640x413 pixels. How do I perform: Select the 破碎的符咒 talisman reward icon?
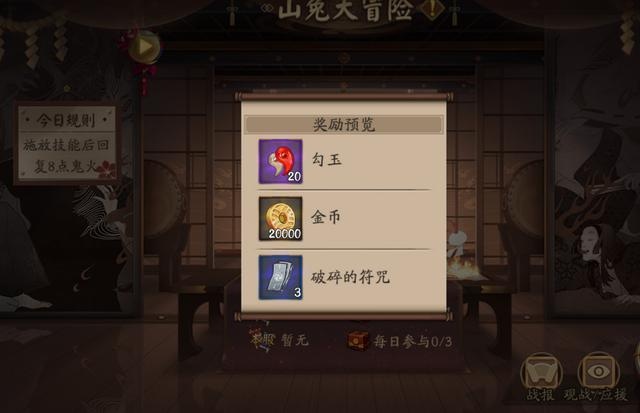(x=280, y=278)
